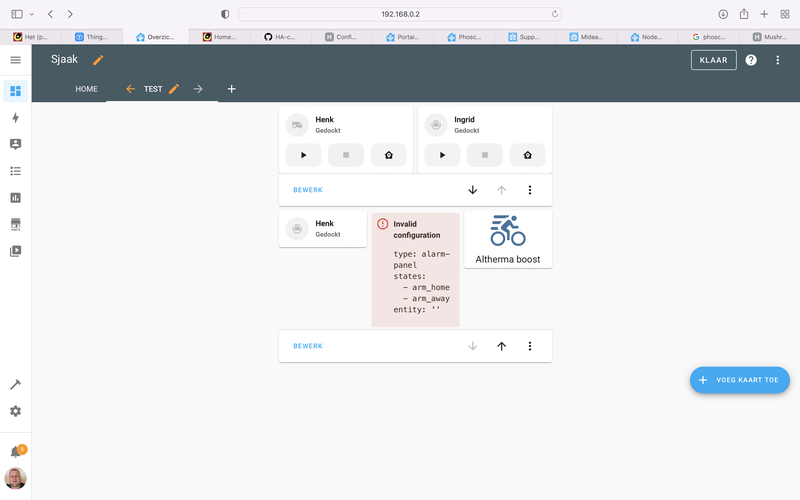Move TEST view right arrow
The image size is (800, 500).
coord(198,89)
